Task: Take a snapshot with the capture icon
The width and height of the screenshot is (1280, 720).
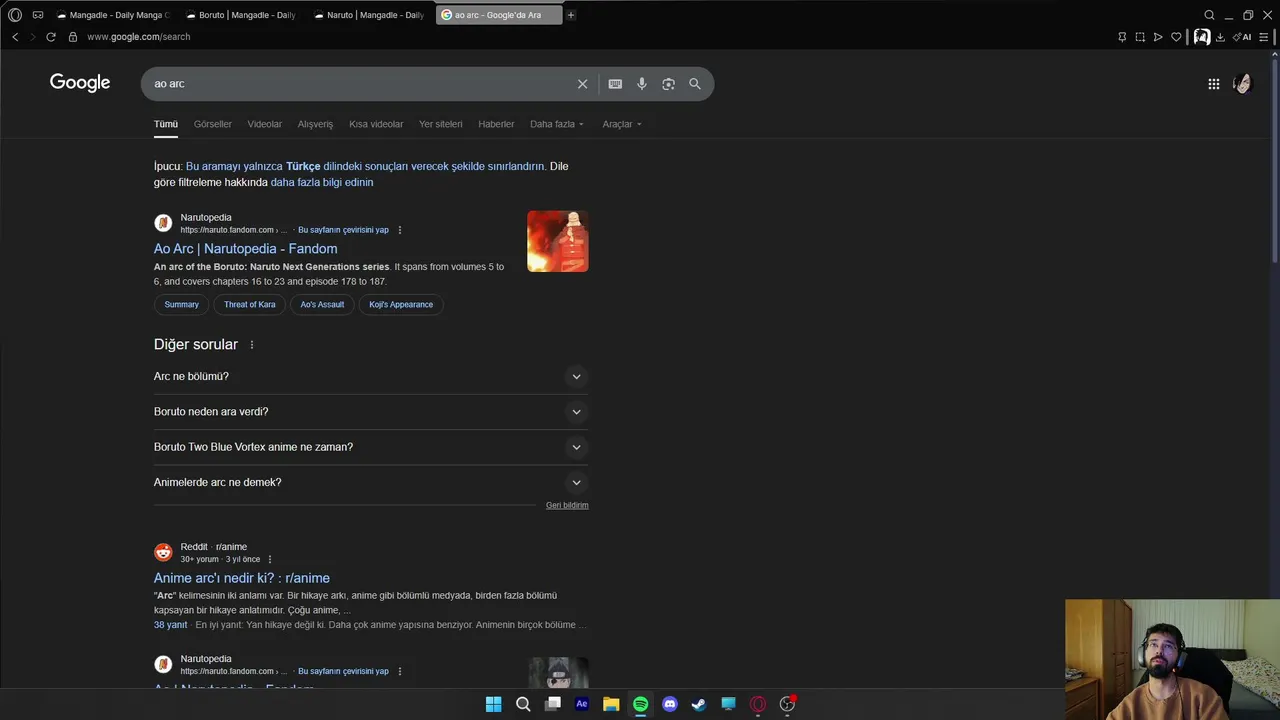Action: pyautogui.click(x=1140, y=37)
